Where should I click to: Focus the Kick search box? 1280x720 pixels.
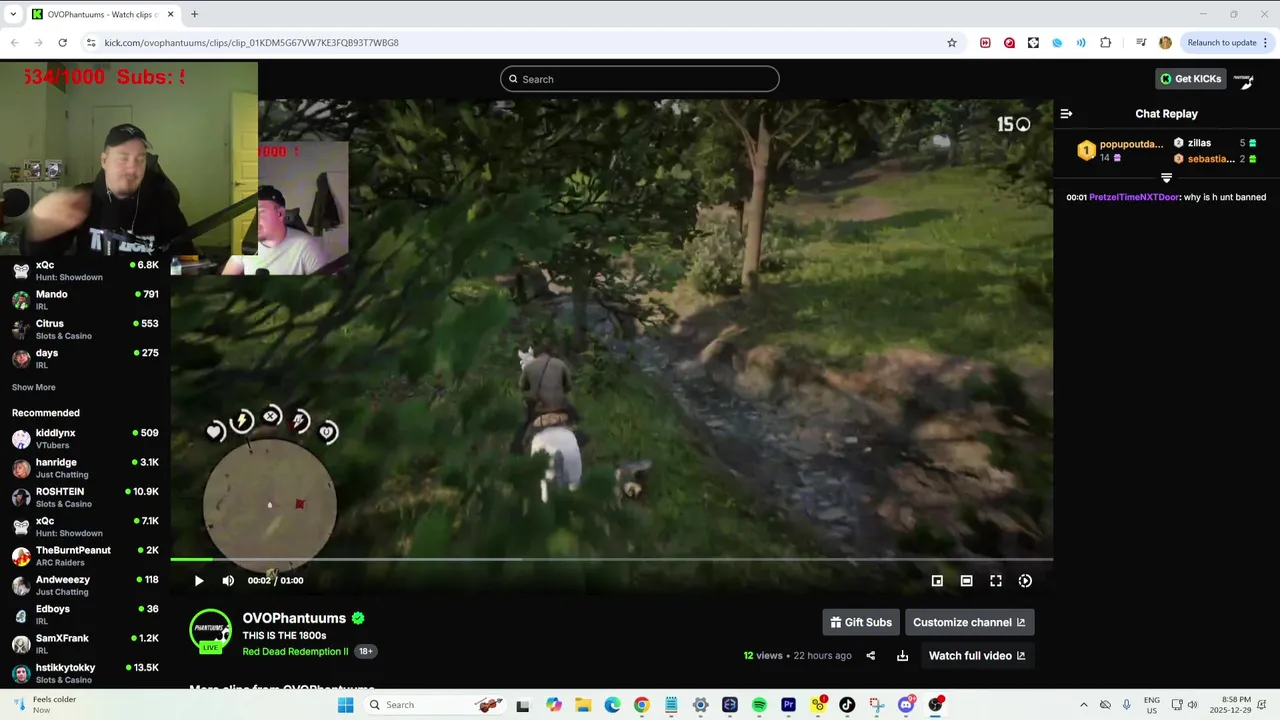pyautogui.click(x=640, y=79)
